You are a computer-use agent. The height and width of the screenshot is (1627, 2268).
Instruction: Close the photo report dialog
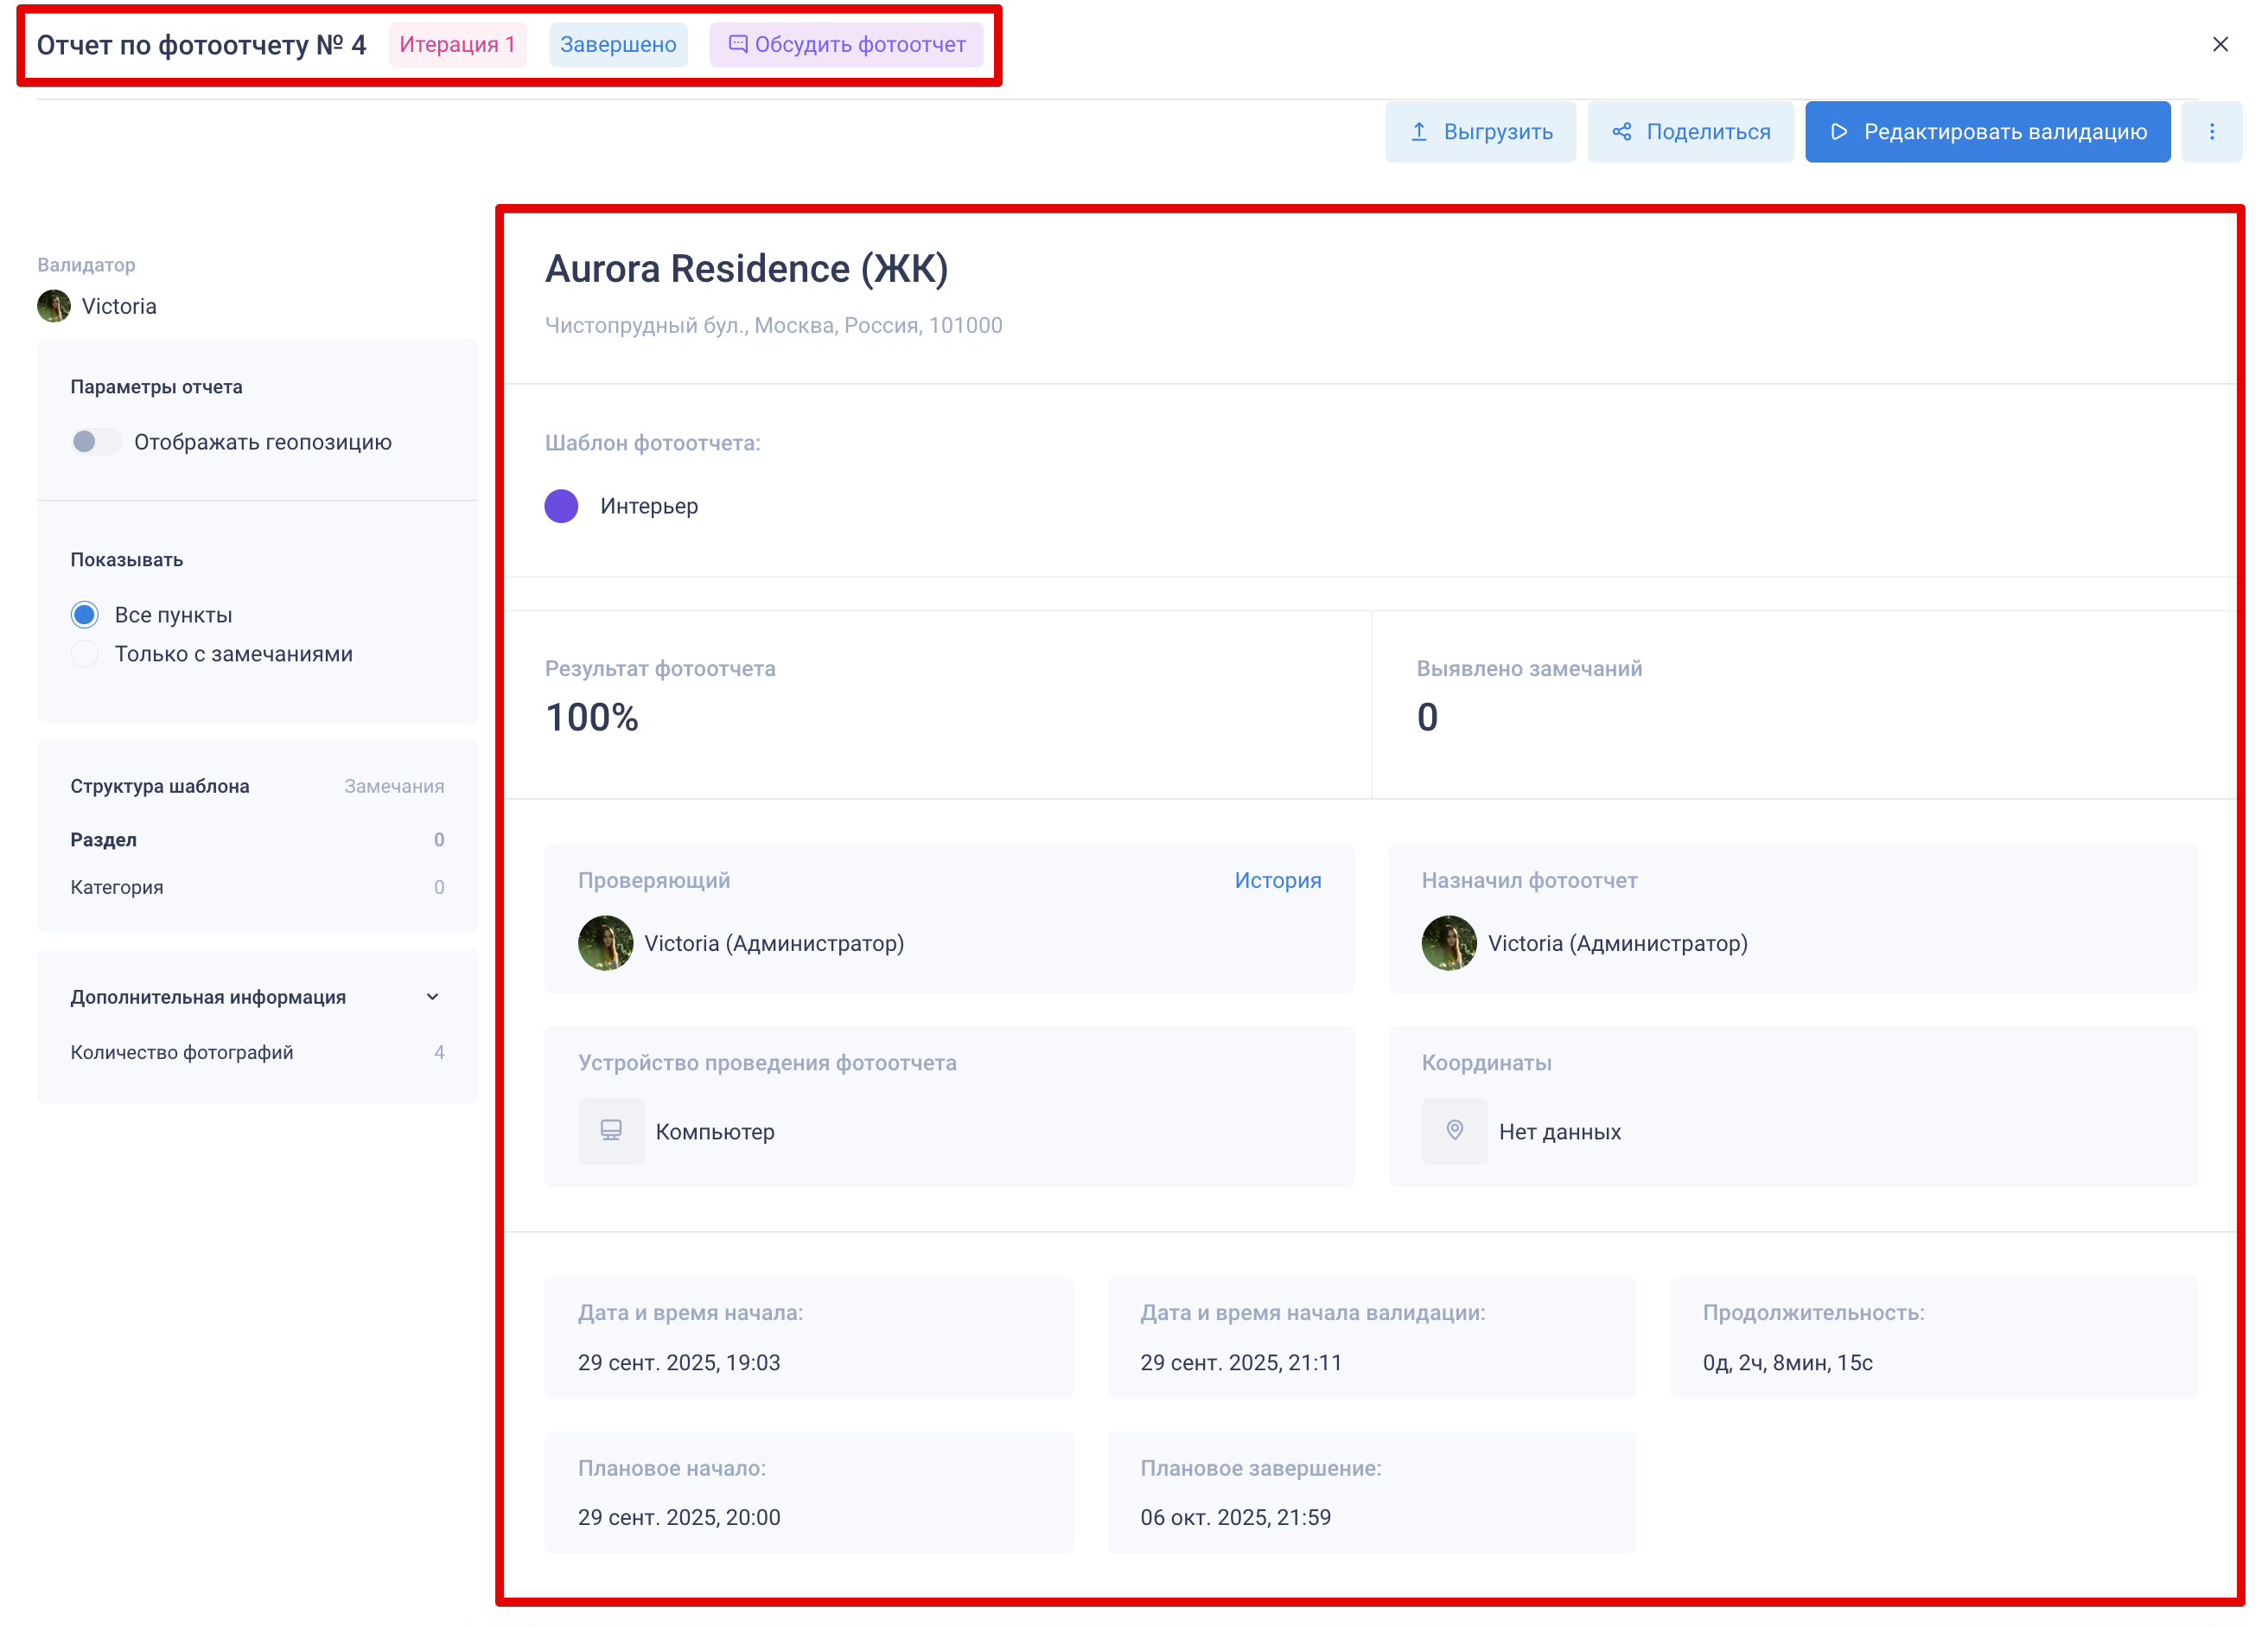(x=2220, y=44)
